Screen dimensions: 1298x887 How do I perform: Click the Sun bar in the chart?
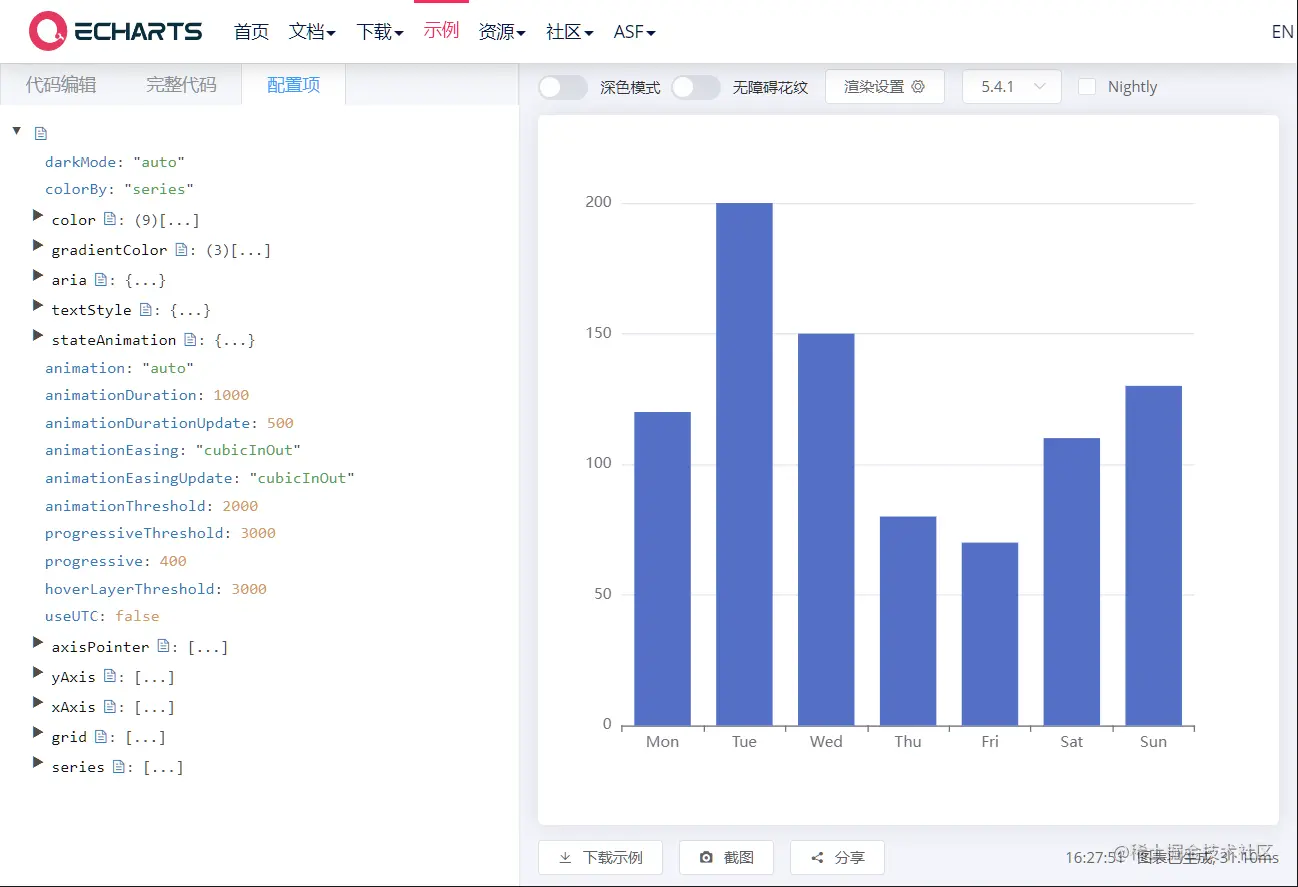1153,555
